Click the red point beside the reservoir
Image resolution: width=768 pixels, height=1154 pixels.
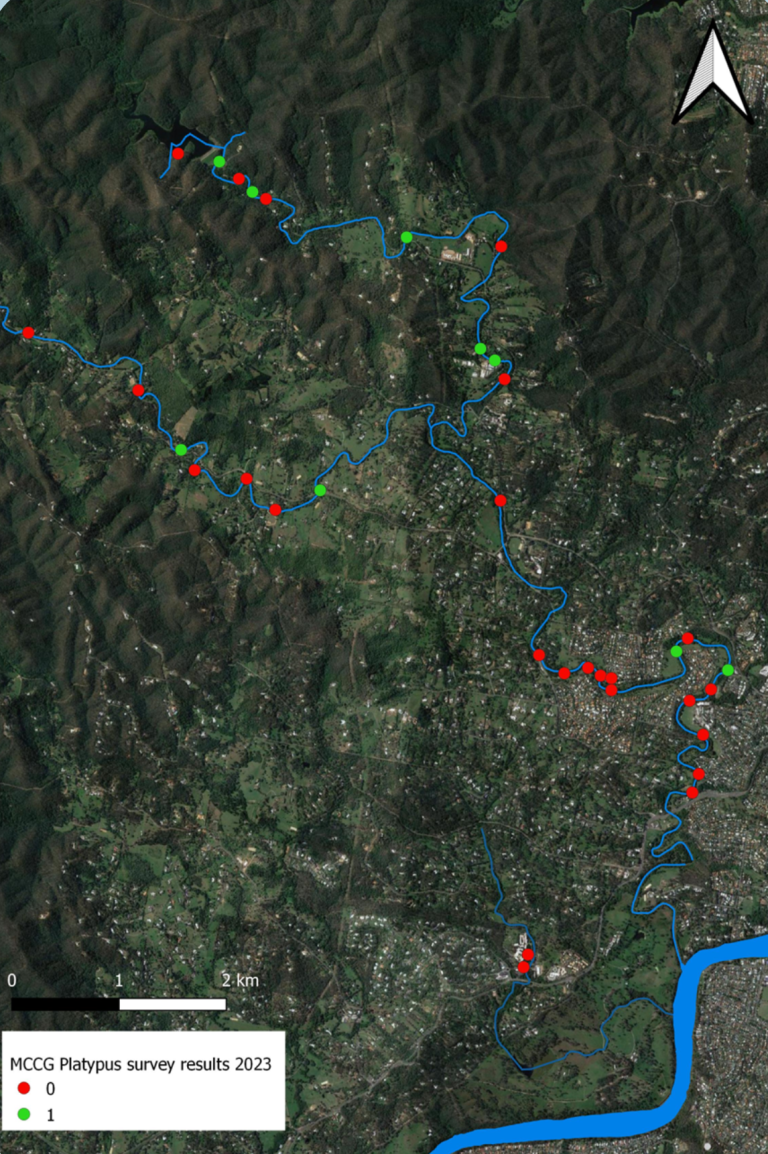[178, 154]
